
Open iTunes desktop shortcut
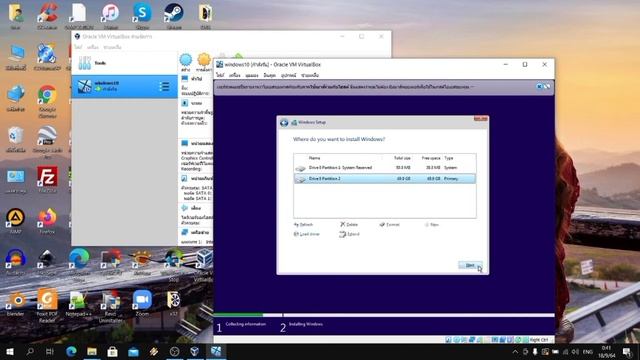tap(110, 16)
